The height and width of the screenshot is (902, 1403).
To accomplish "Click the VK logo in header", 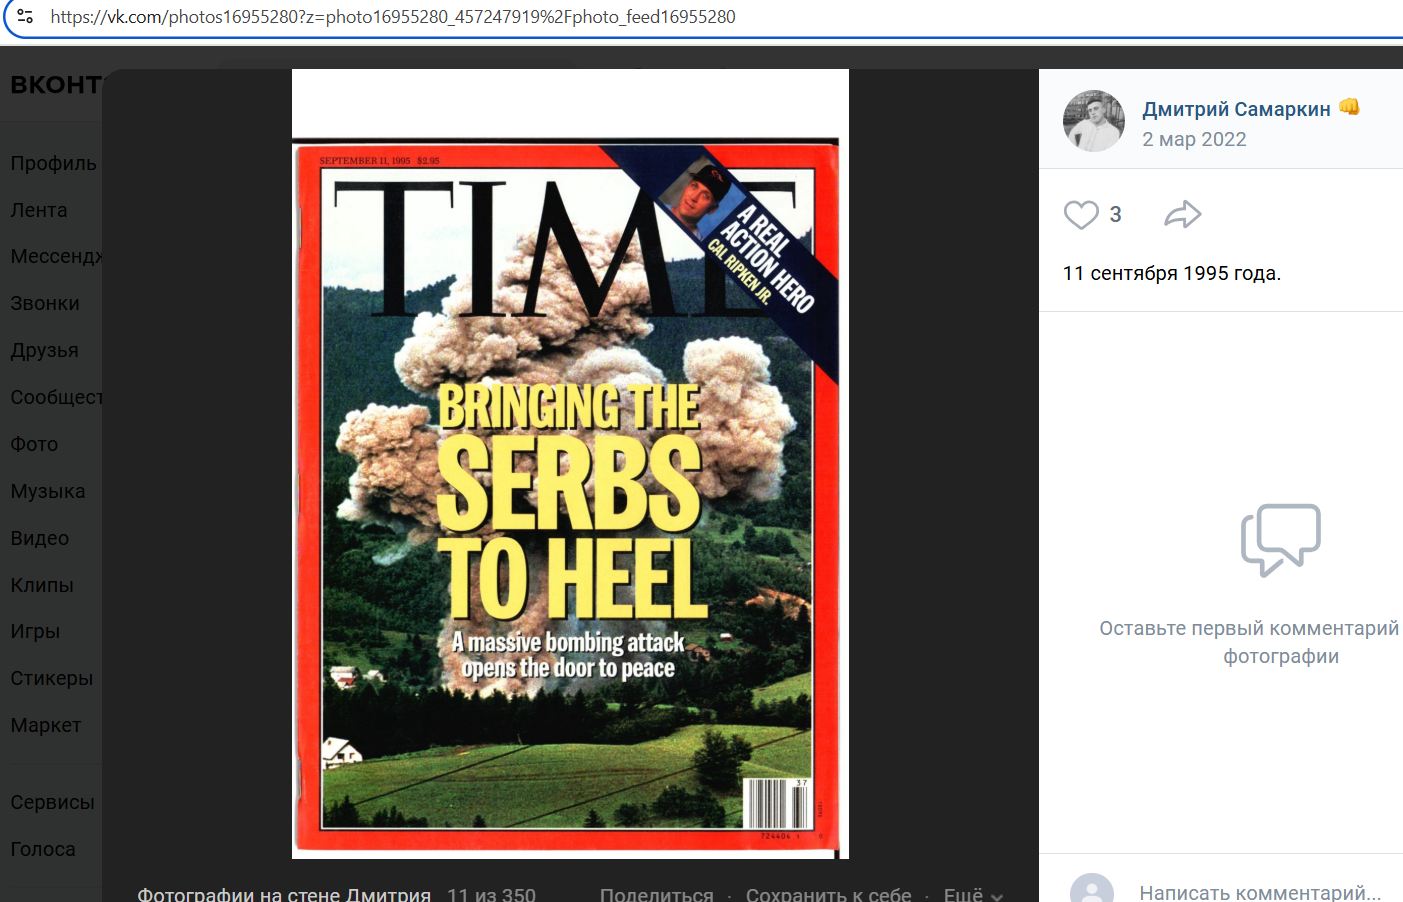I will coord(55,85).
